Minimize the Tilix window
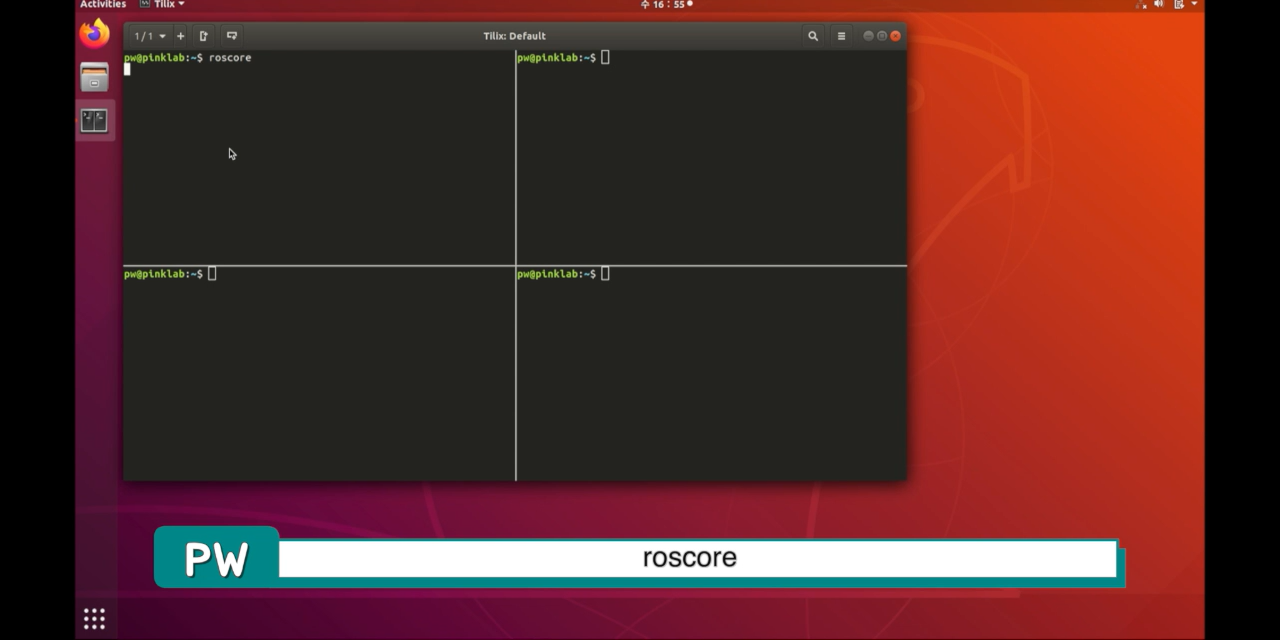This screenshot has height=640, width=1280. pyautogui.click(x=868, y=36)
